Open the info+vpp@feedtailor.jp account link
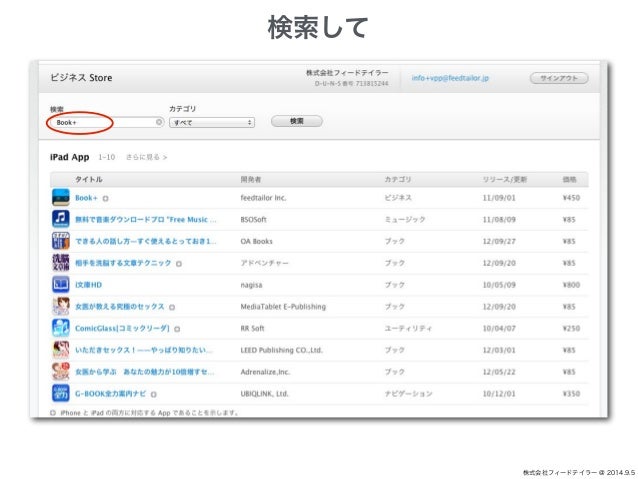 point(450,78)
